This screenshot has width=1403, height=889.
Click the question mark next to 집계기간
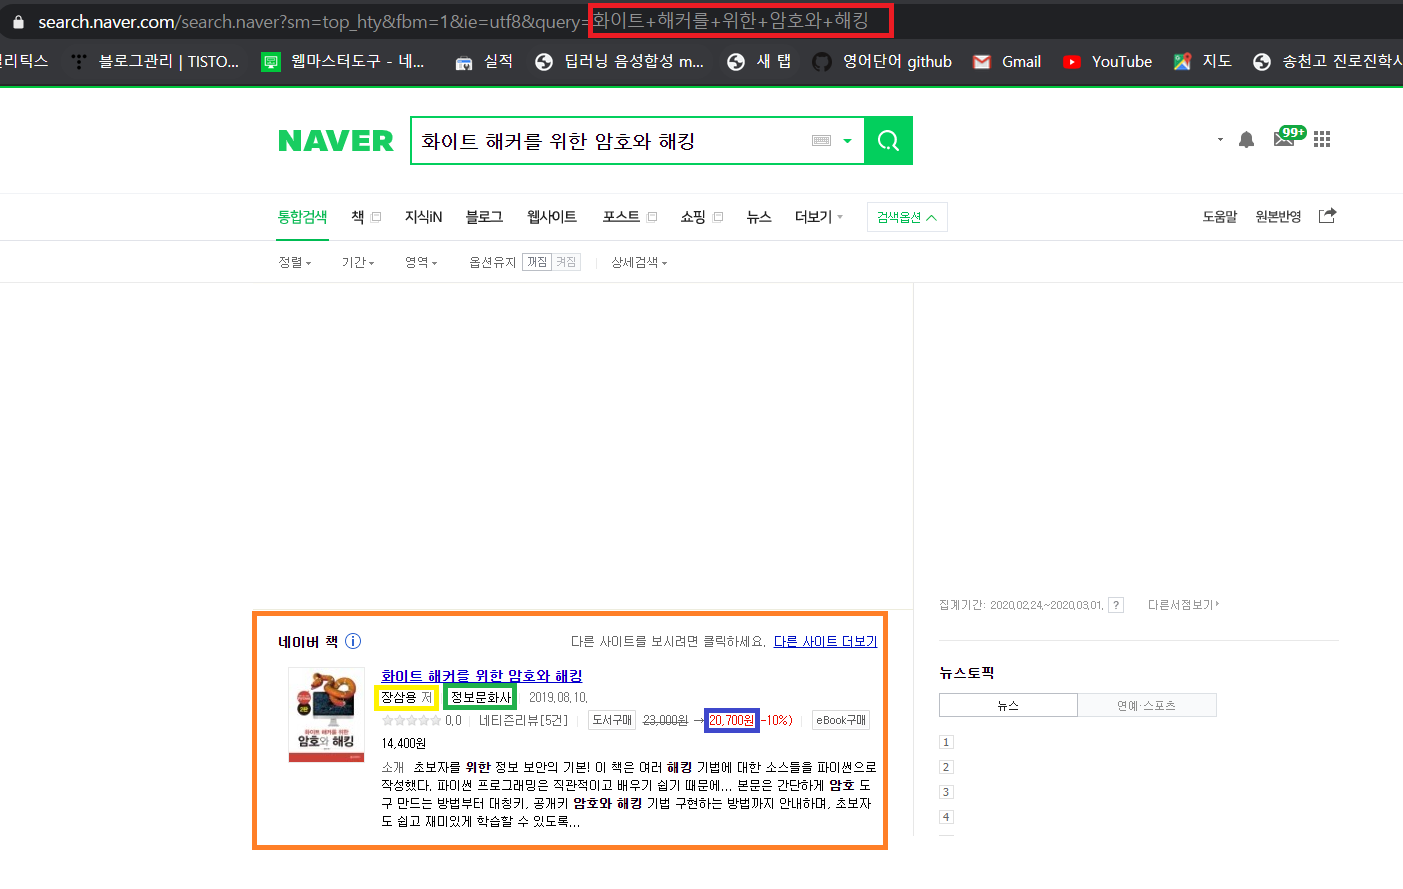tap(1116, 605)
